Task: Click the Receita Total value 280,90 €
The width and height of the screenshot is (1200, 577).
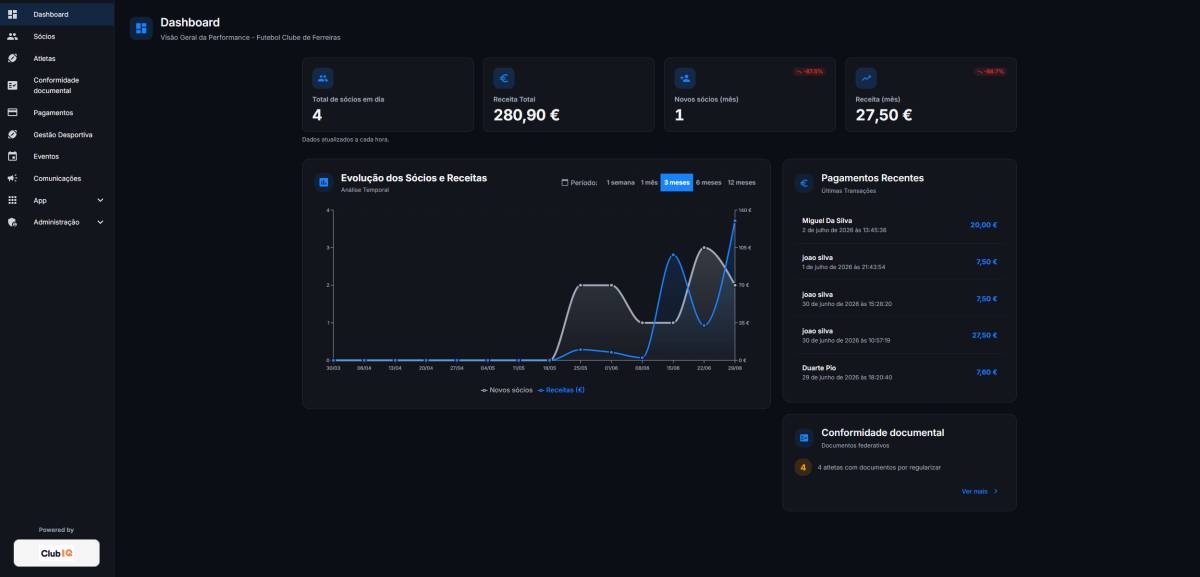Action: pyautogui.click(x=527, y=115)
